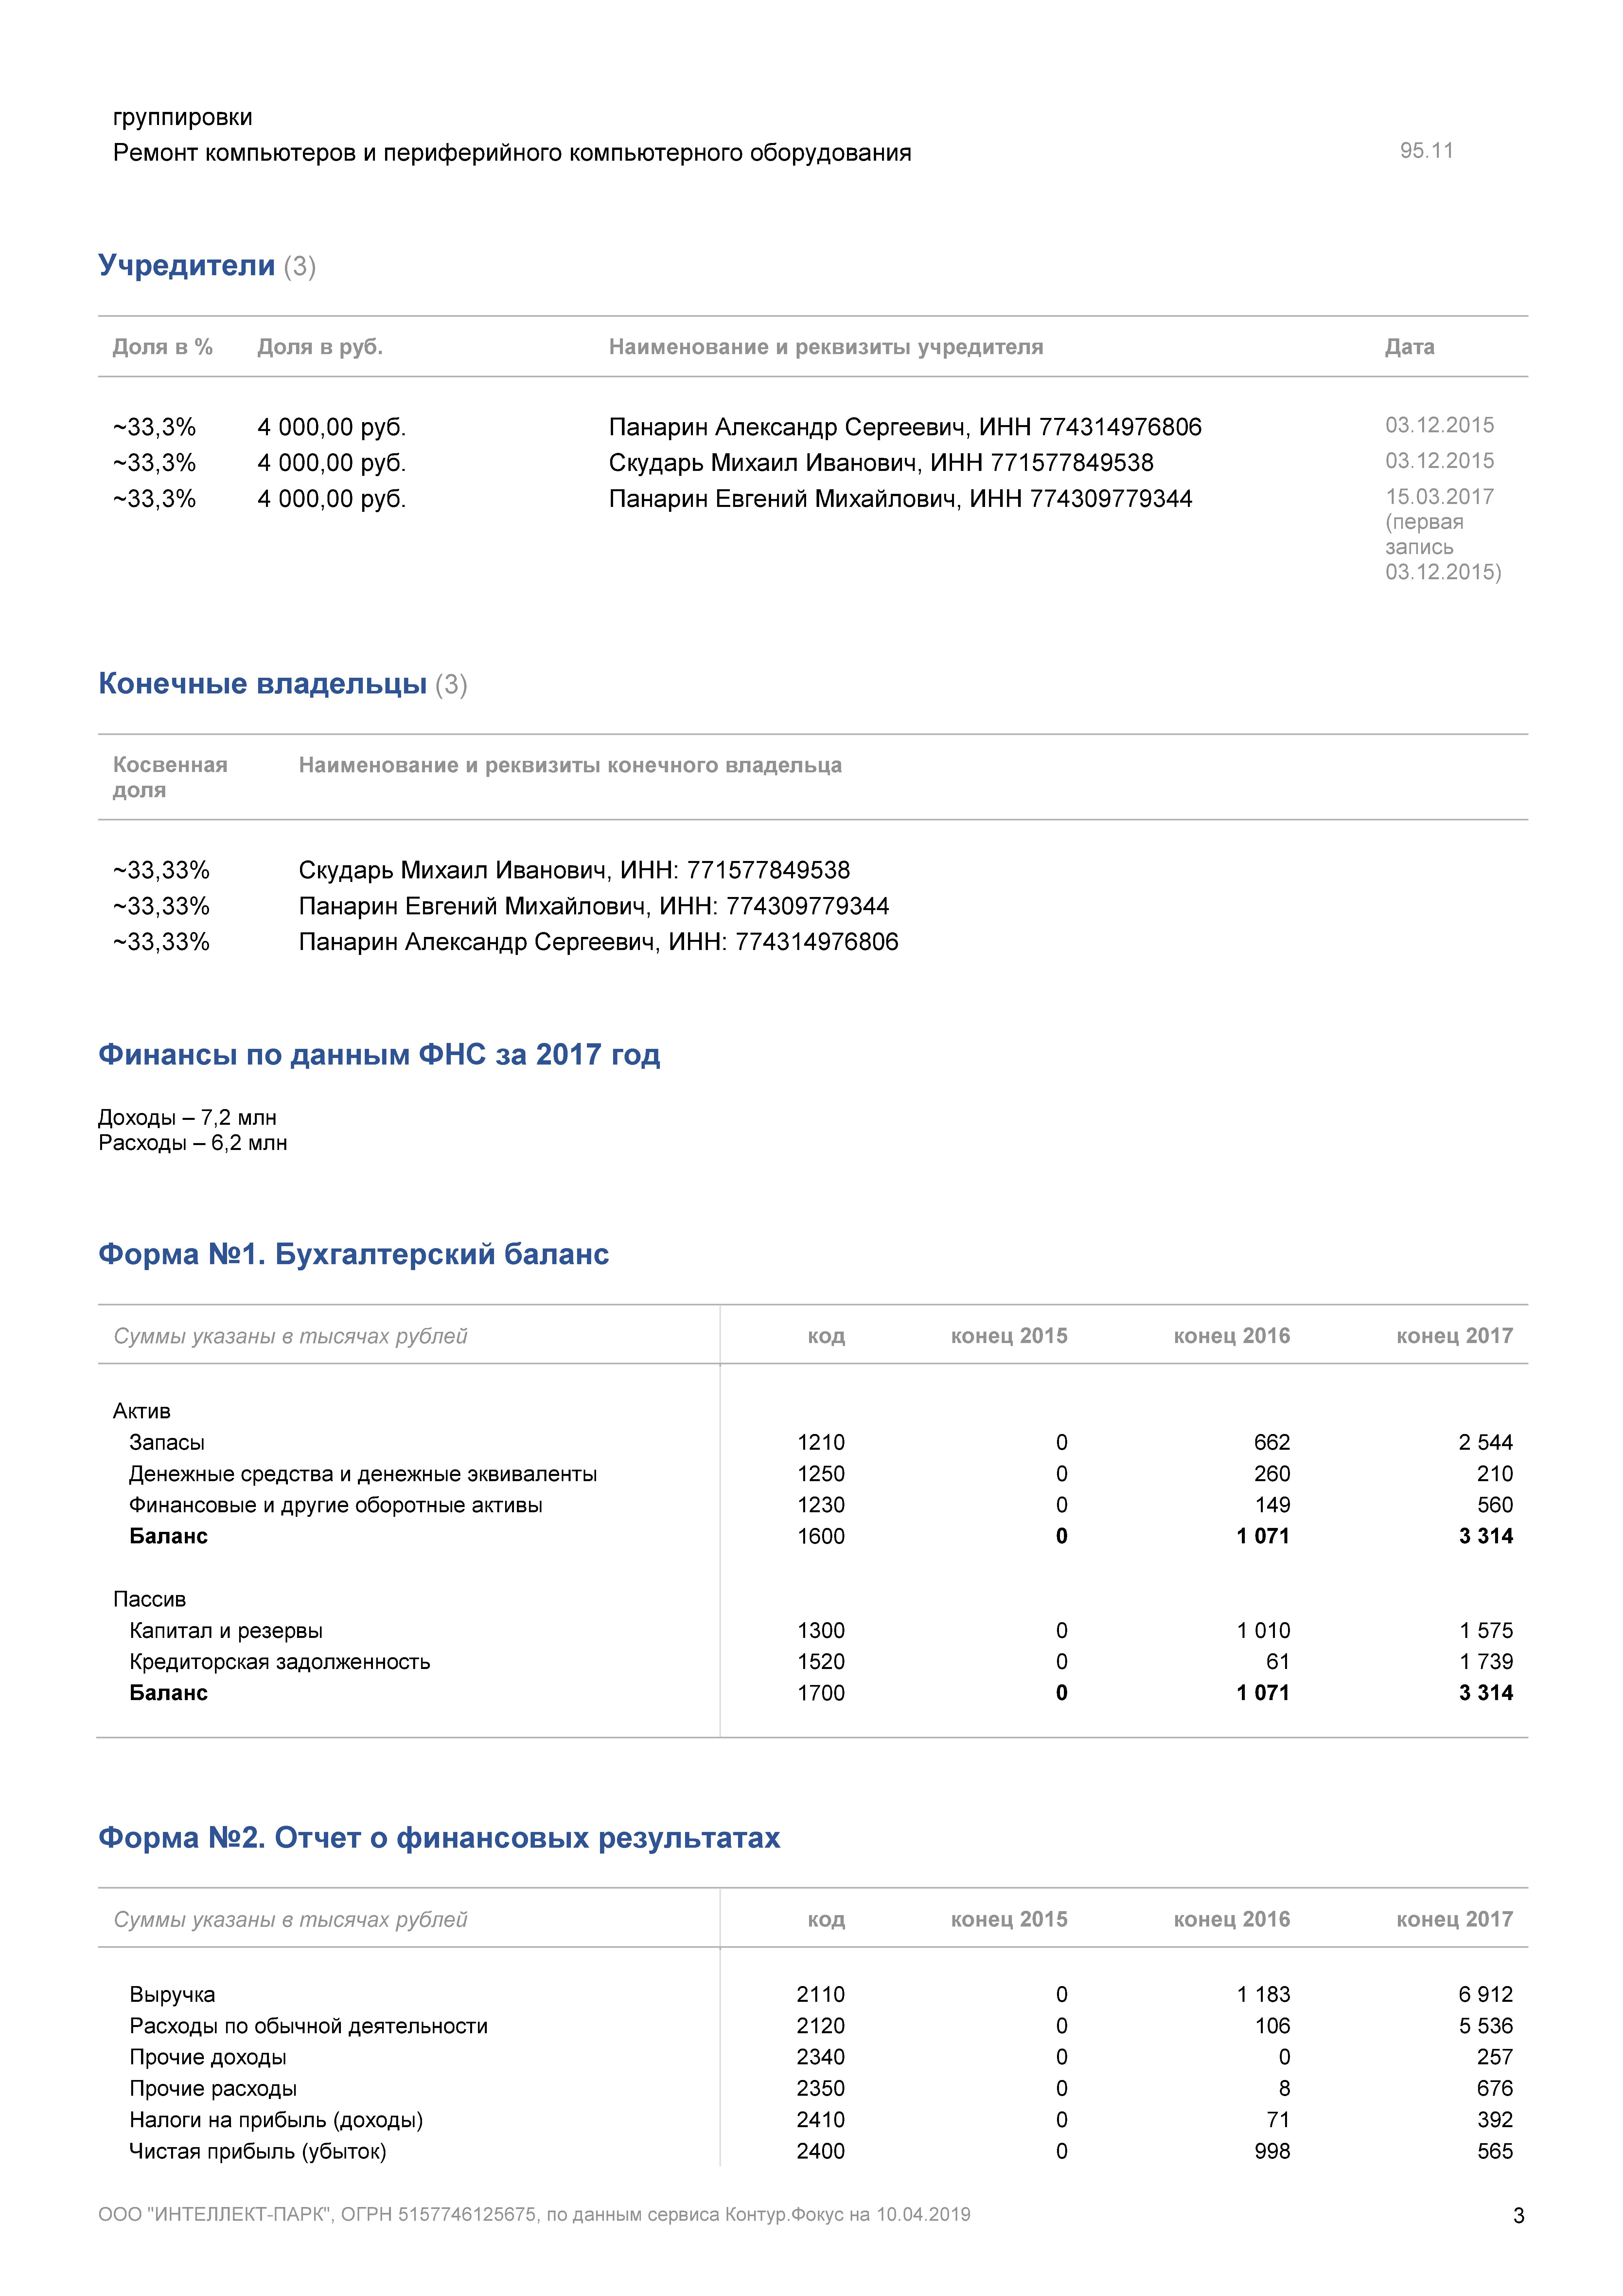Viewport: 1623px width, 2296px height.
Task: Click 'Чистая прибыль (убыток)' row label
Action: coord(258,2152)
